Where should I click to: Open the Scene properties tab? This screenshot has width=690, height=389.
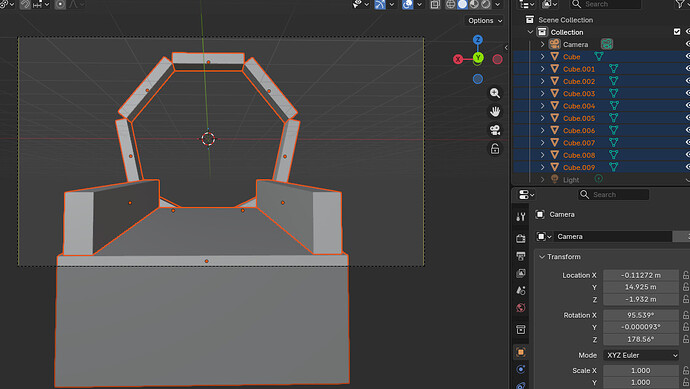[521, 290]
